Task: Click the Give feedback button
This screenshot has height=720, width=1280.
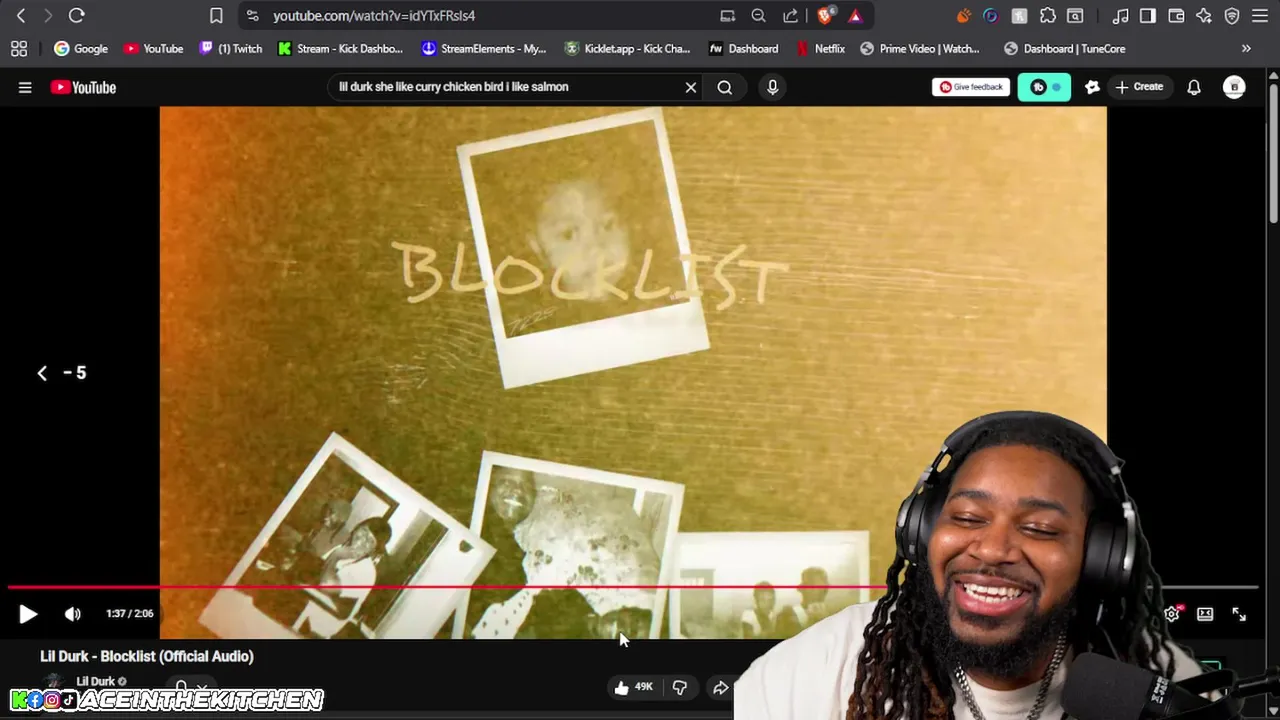Action: pos(971,88)
